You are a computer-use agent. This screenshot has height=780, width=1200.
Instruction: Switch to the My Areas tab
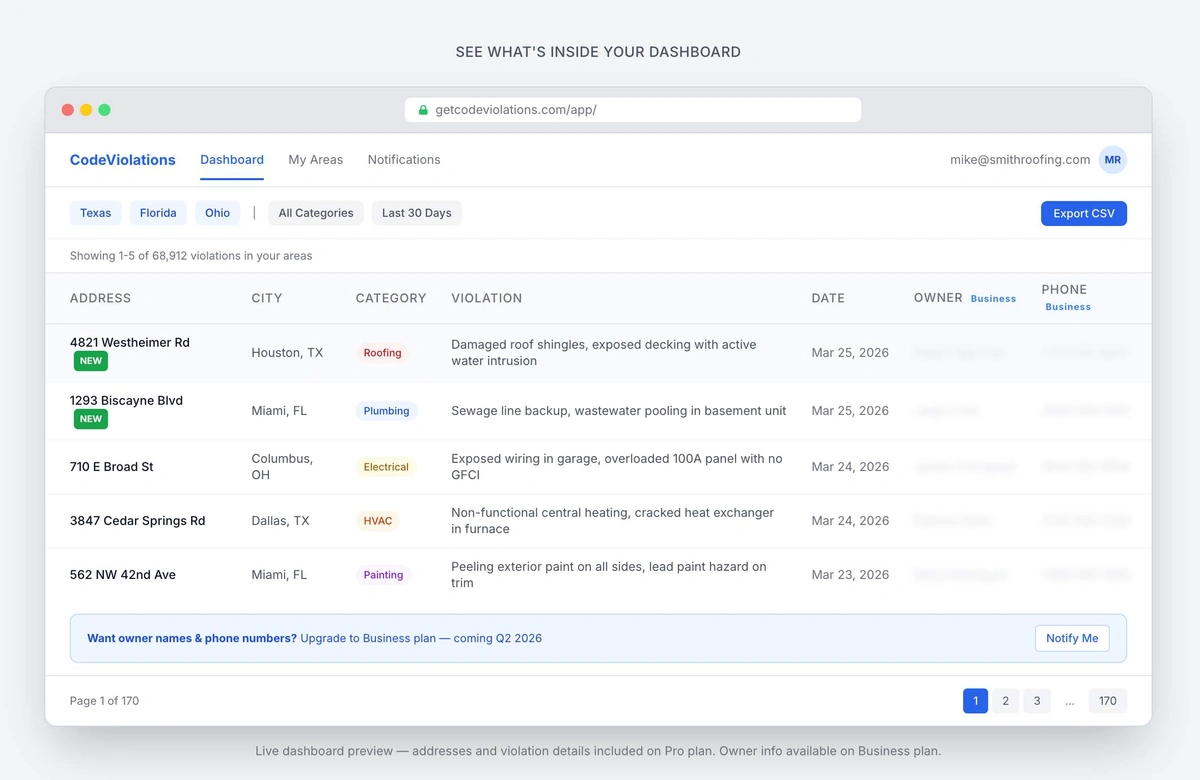click(315, 159)
